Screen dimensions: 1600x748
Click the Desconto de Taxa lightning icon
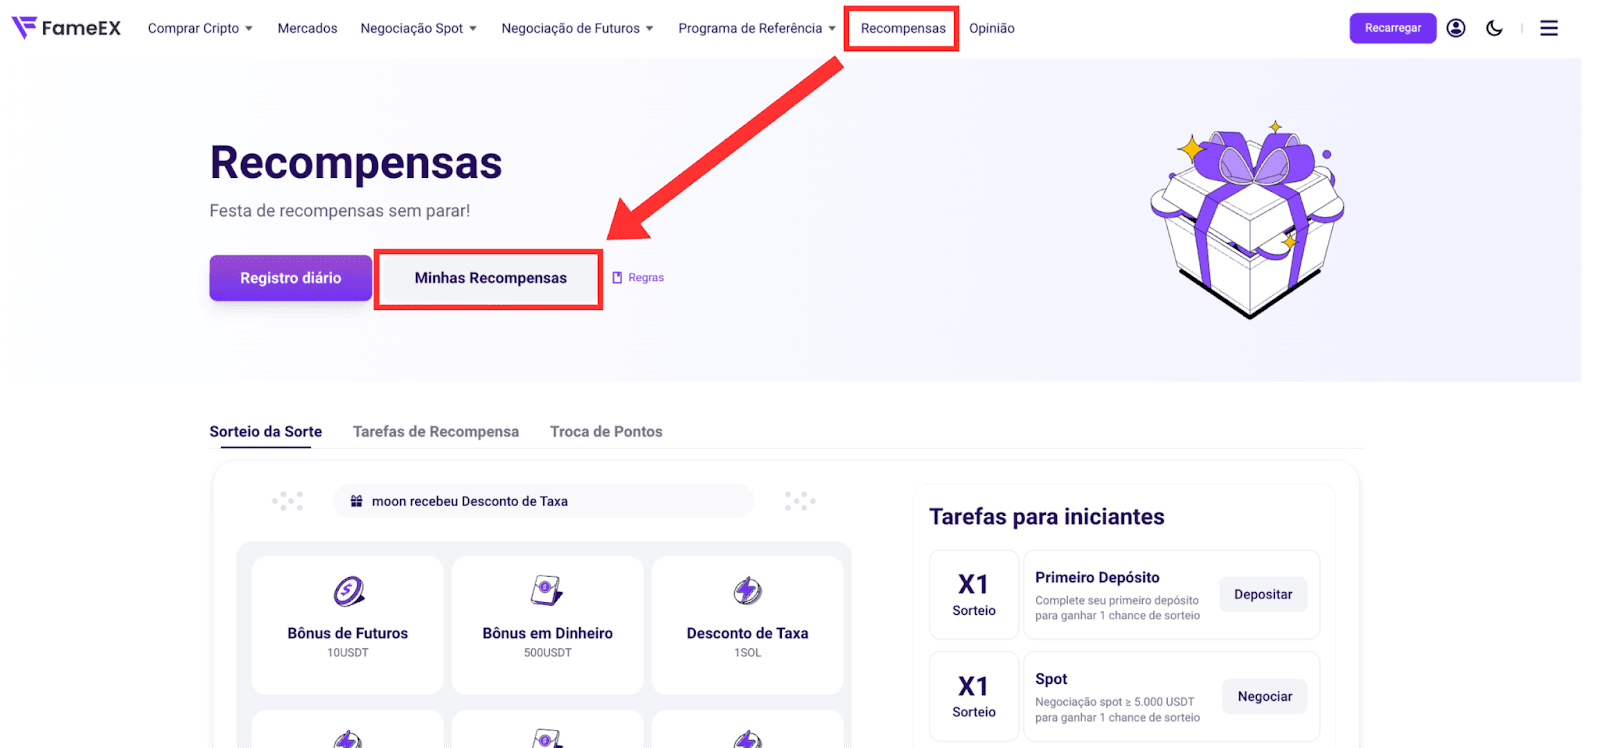748,591
